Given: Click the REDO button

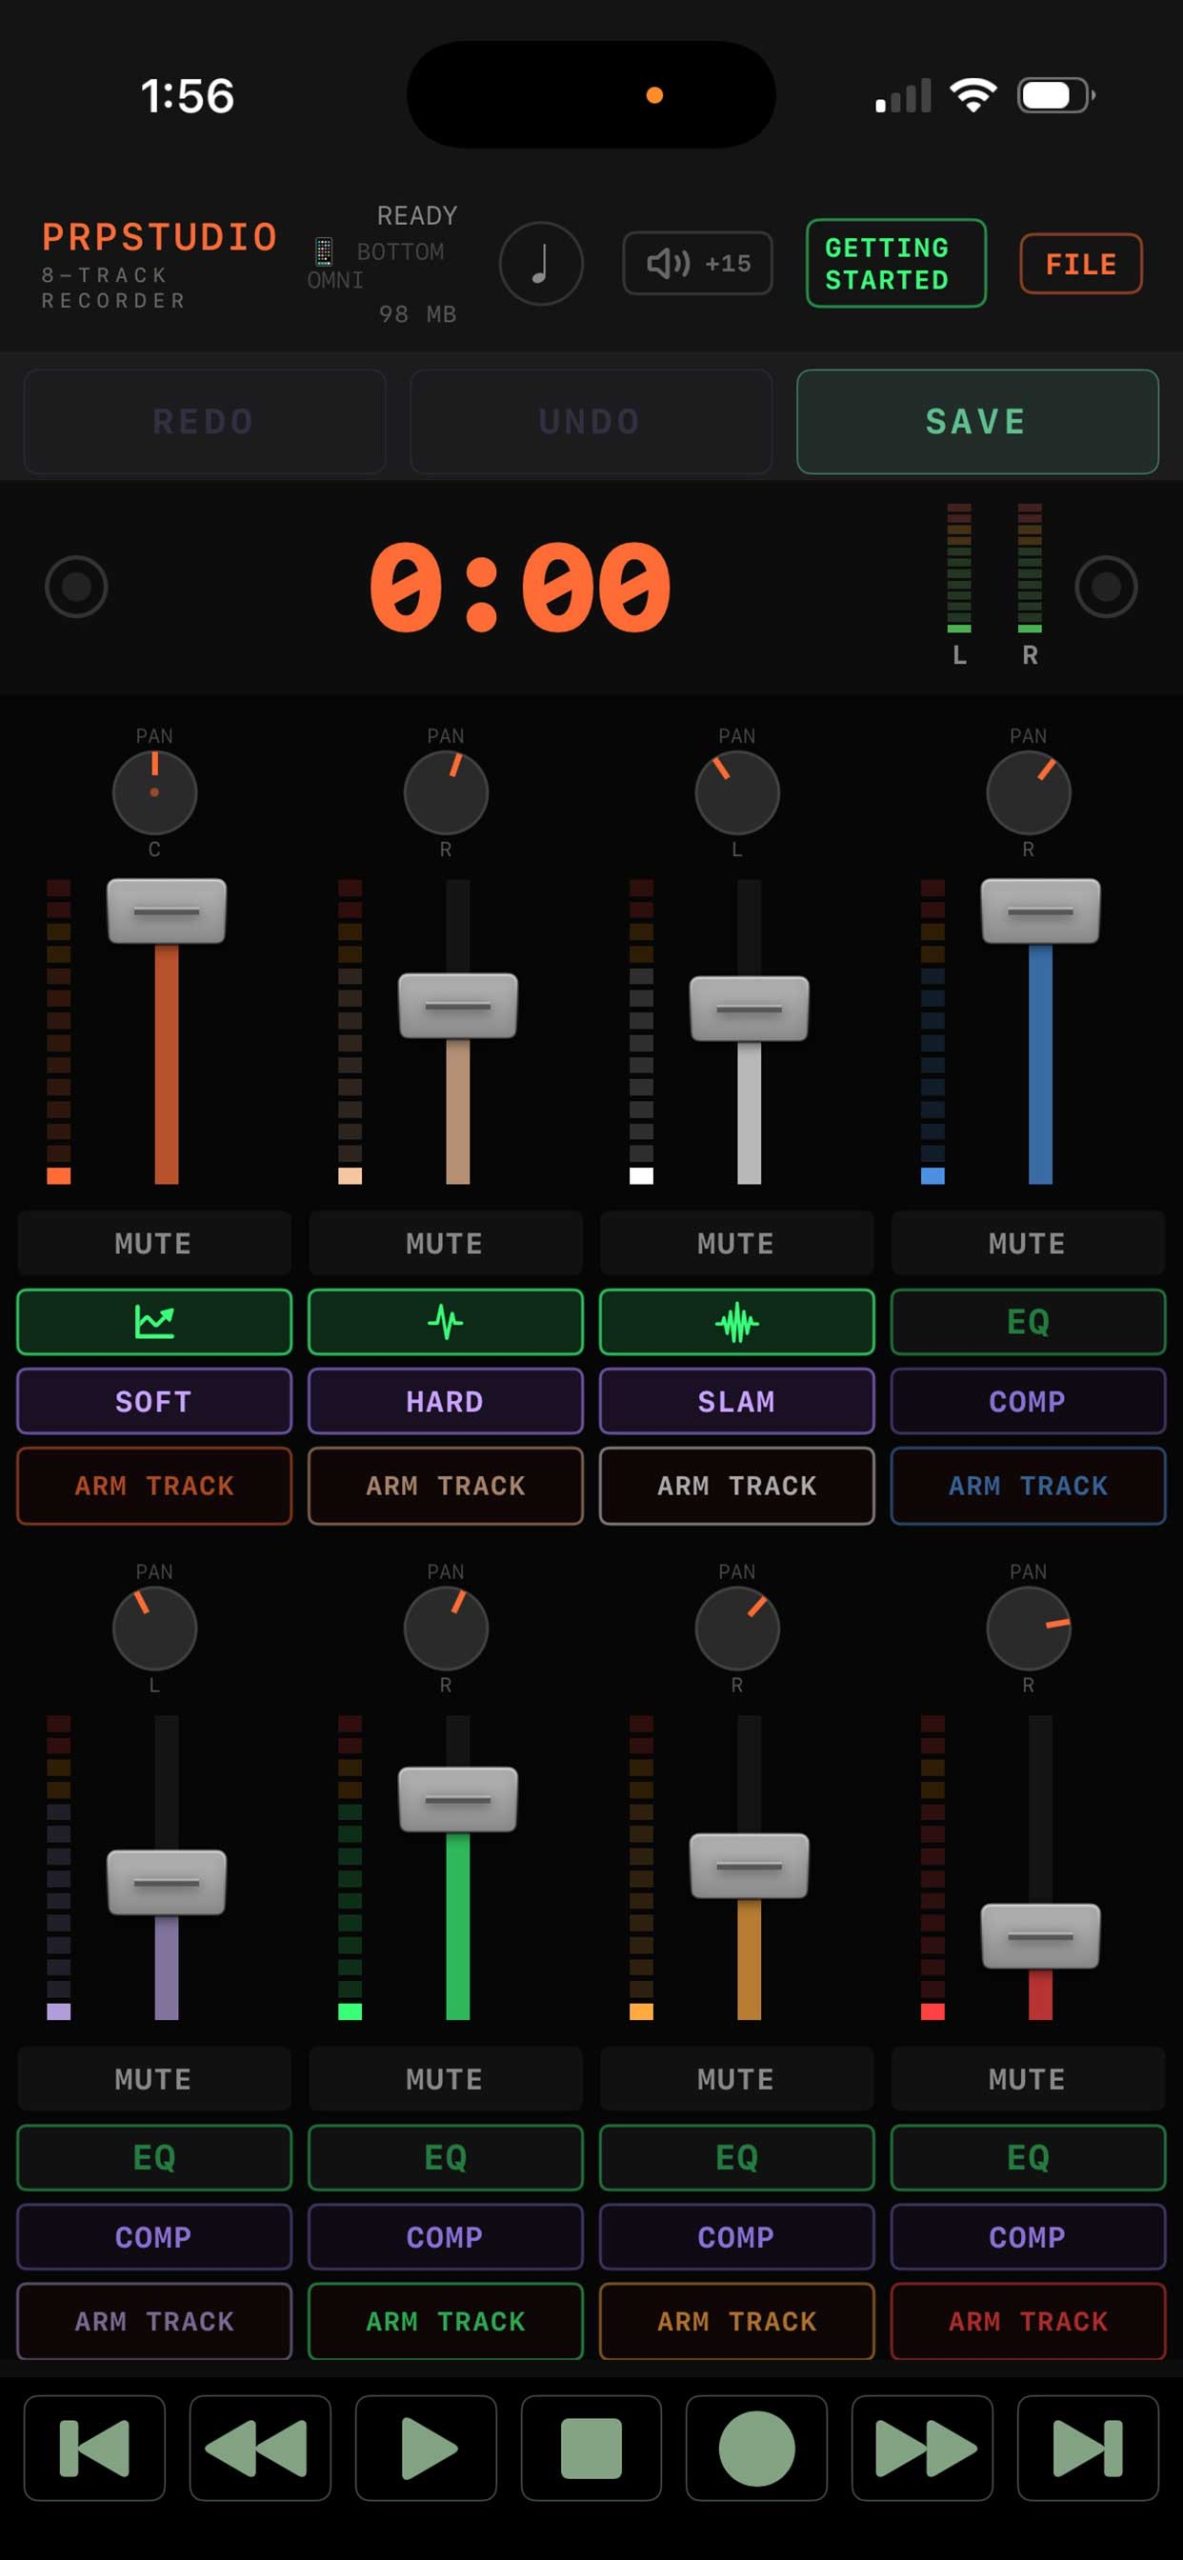Looking at the screenshot, I should [204, 421].
